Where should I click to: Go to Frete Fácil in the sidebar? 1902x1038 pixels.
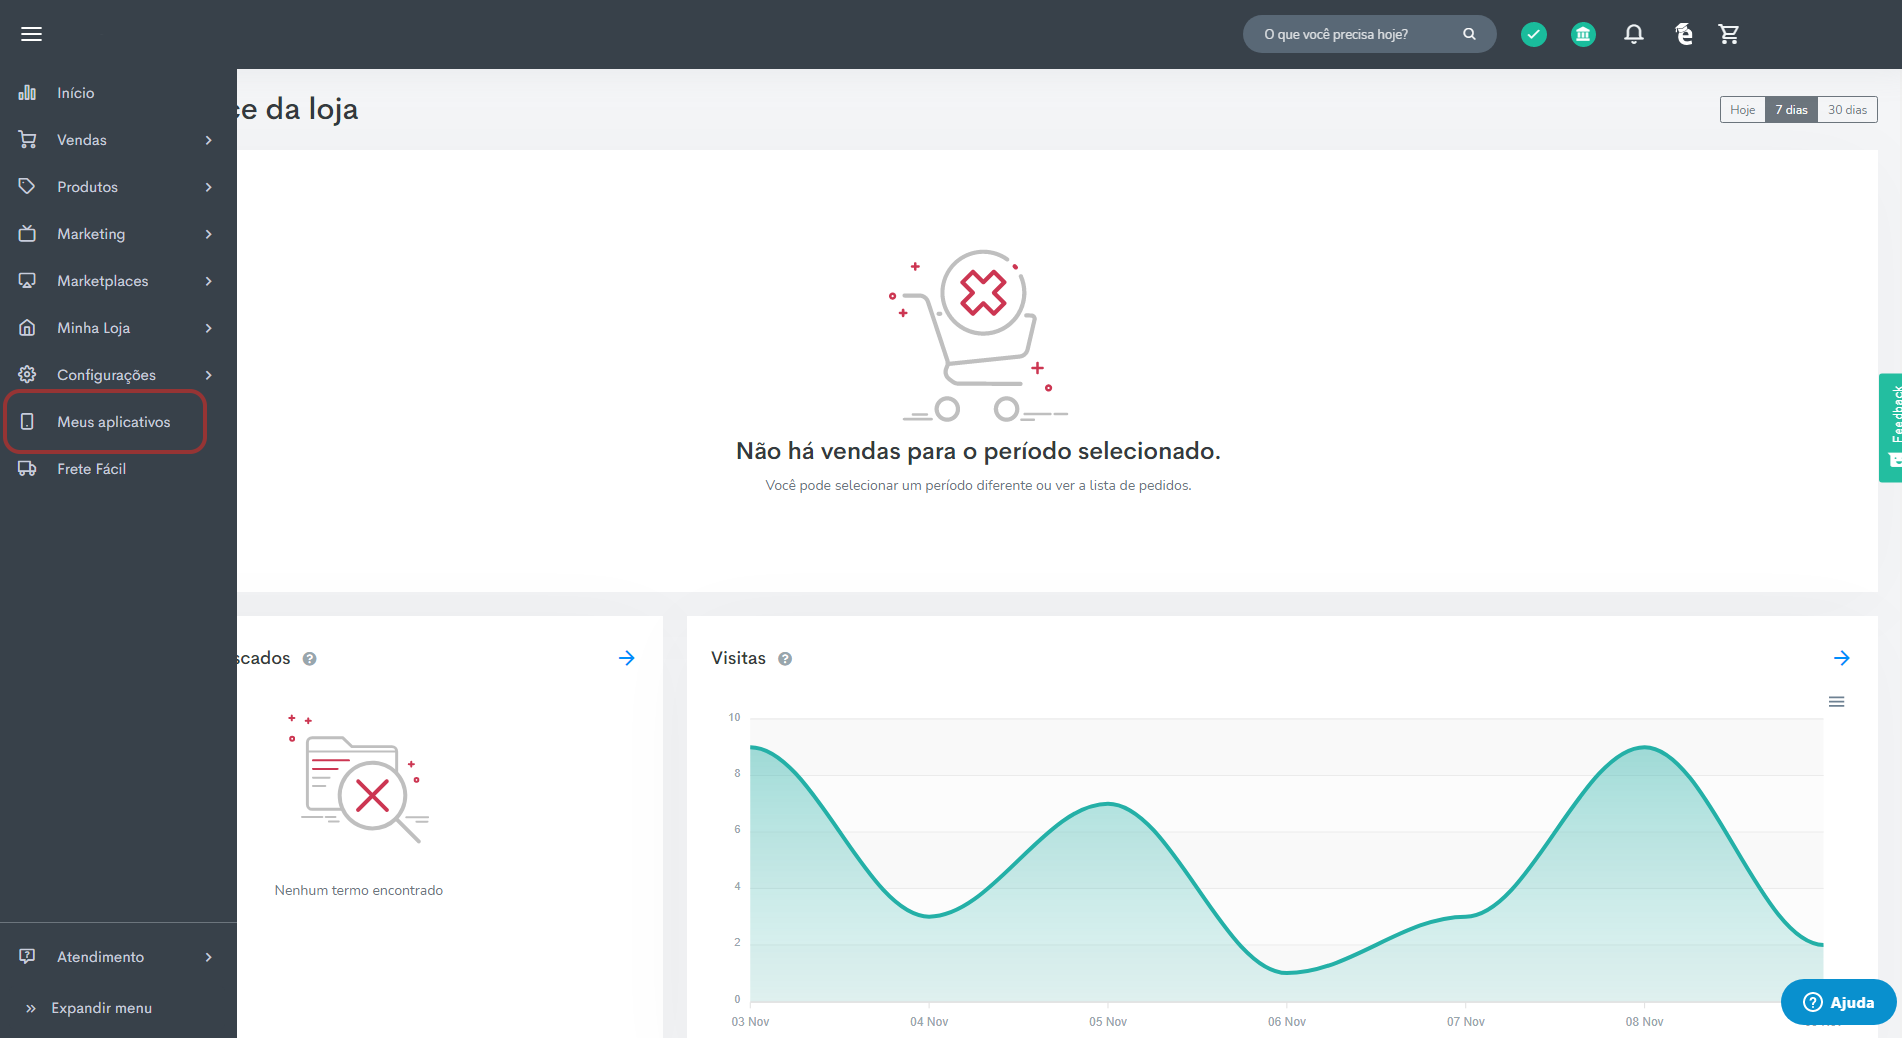[91, 469]
